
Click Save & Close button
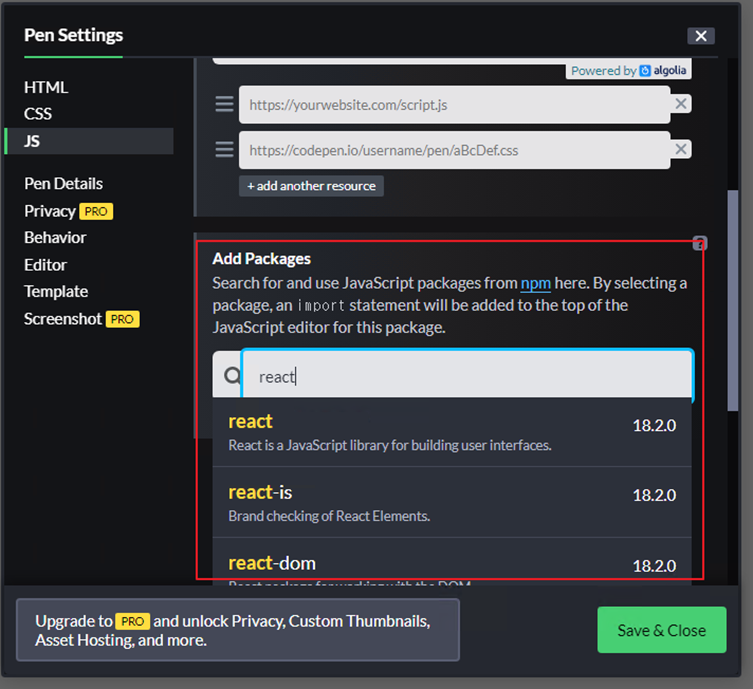pos(661,630)
